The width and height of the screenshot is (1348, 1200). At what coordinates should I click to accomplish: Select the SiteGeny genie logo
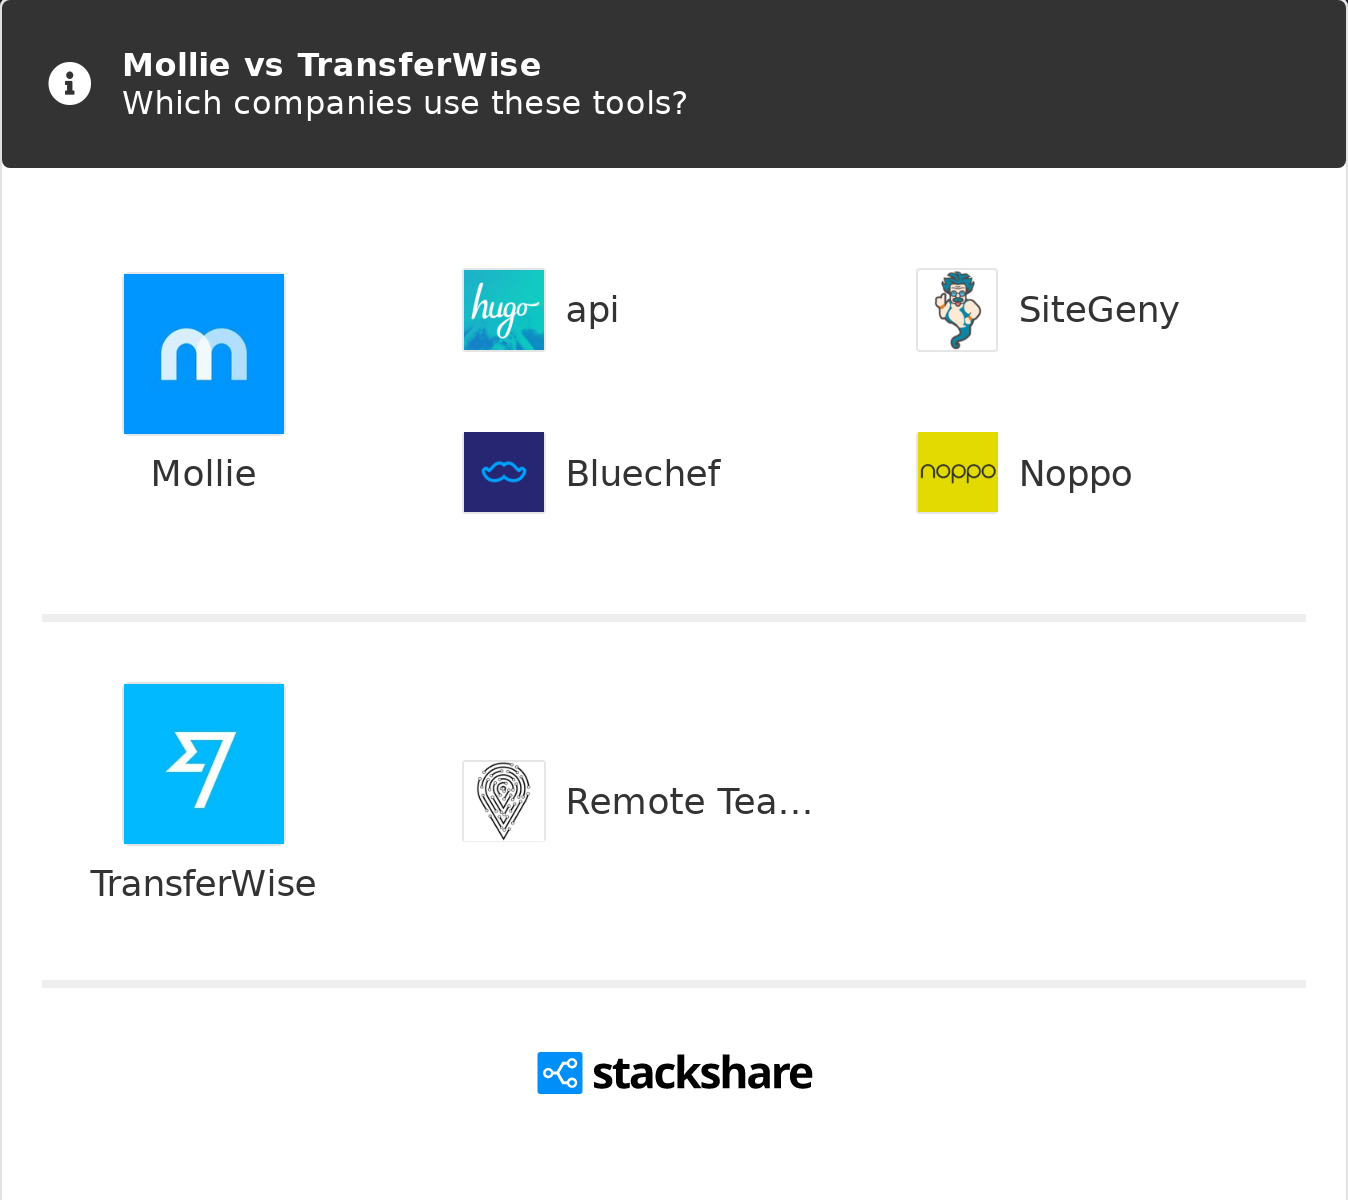click(957, 310)
